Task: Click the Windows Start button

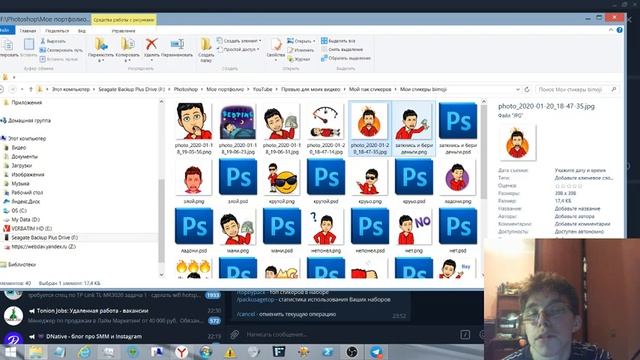Action: click(x=10, y=352)
